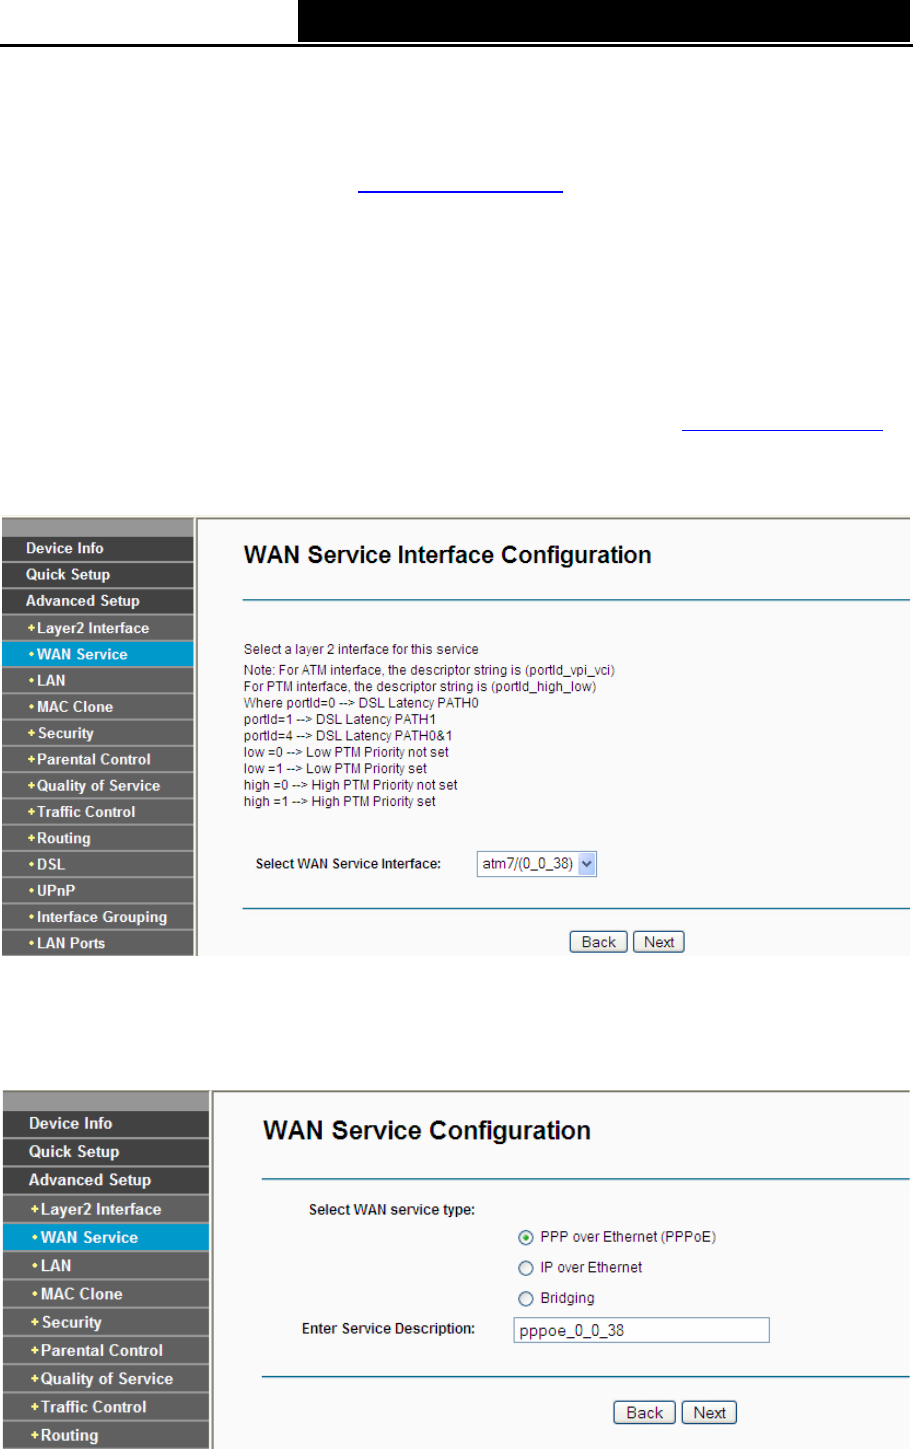Select the IP over Ethernet radio button
This screenshot has width=913, height=1449.
point(526,1268)
